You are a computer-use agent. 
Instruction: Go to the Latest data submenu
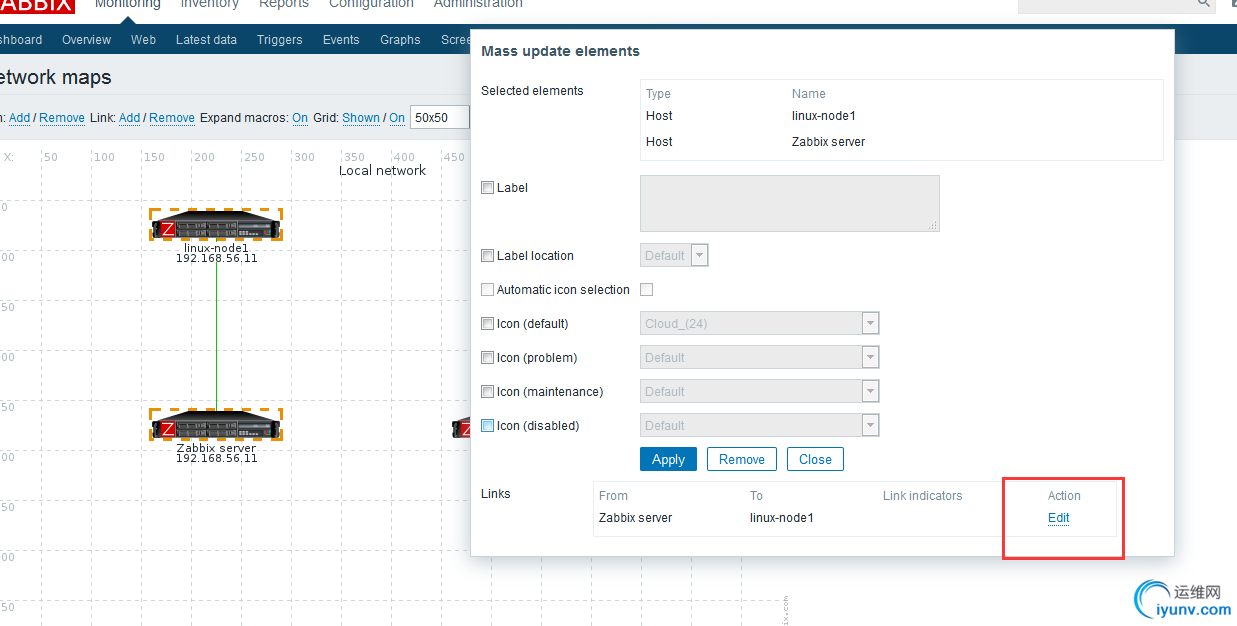click(206, 40)
